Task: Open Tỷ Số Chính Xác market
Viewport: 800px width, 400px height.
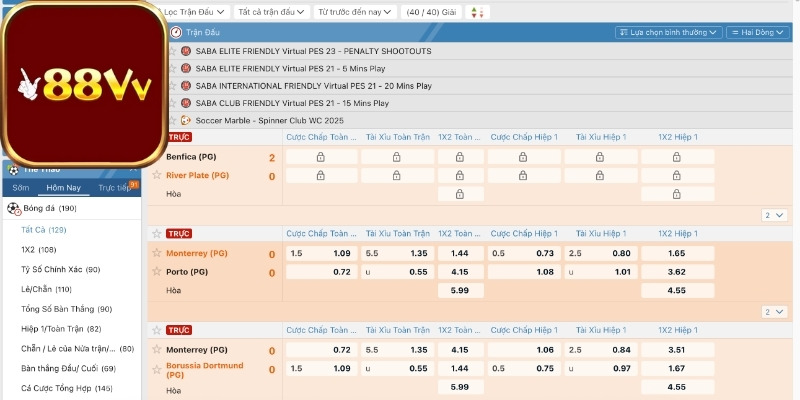Action: (x=60, y=269)
